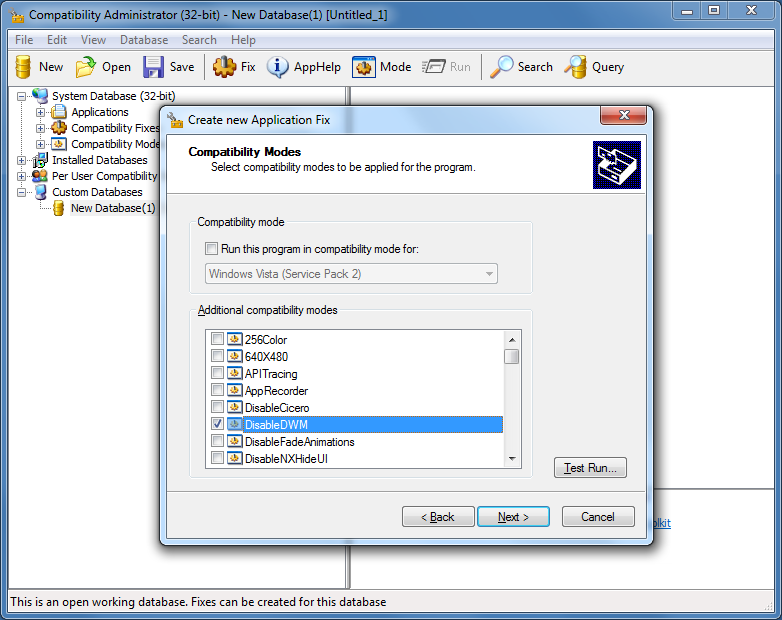Click the Search magnifier toolbar icon
This screenshot has height=620, width=782.
coord(501,67)
